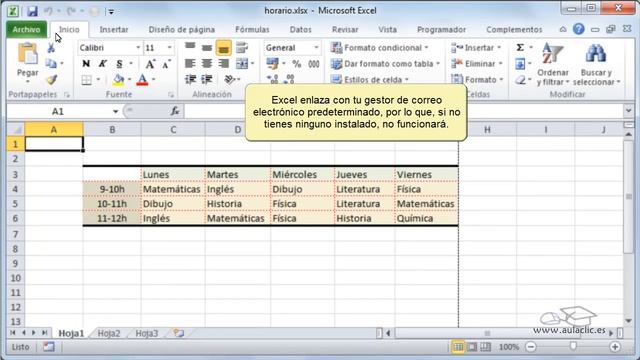
Task: Apply thousands separator 000 style
Action: tap(313, 64)
